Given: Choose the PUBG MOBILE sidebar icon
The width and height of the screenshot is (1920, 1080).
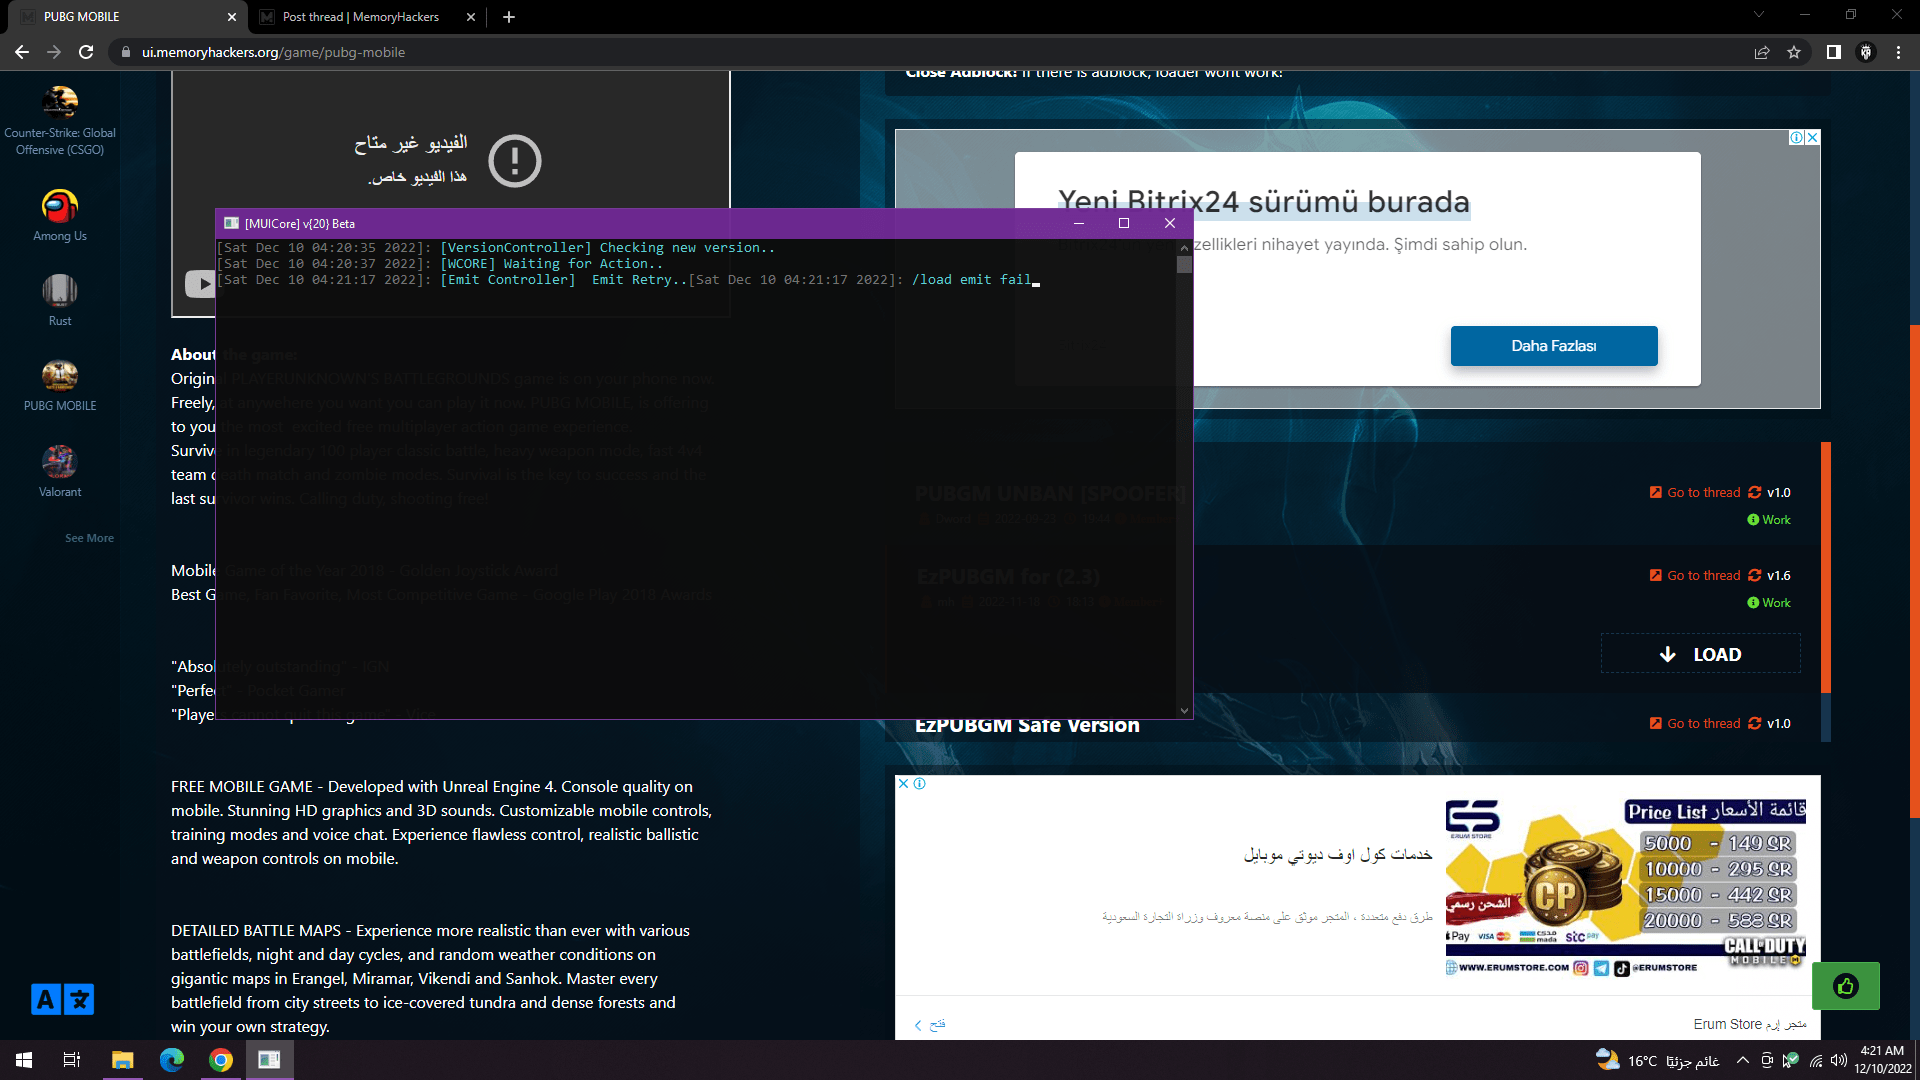Looking at the screenshot, I should 60,376.
